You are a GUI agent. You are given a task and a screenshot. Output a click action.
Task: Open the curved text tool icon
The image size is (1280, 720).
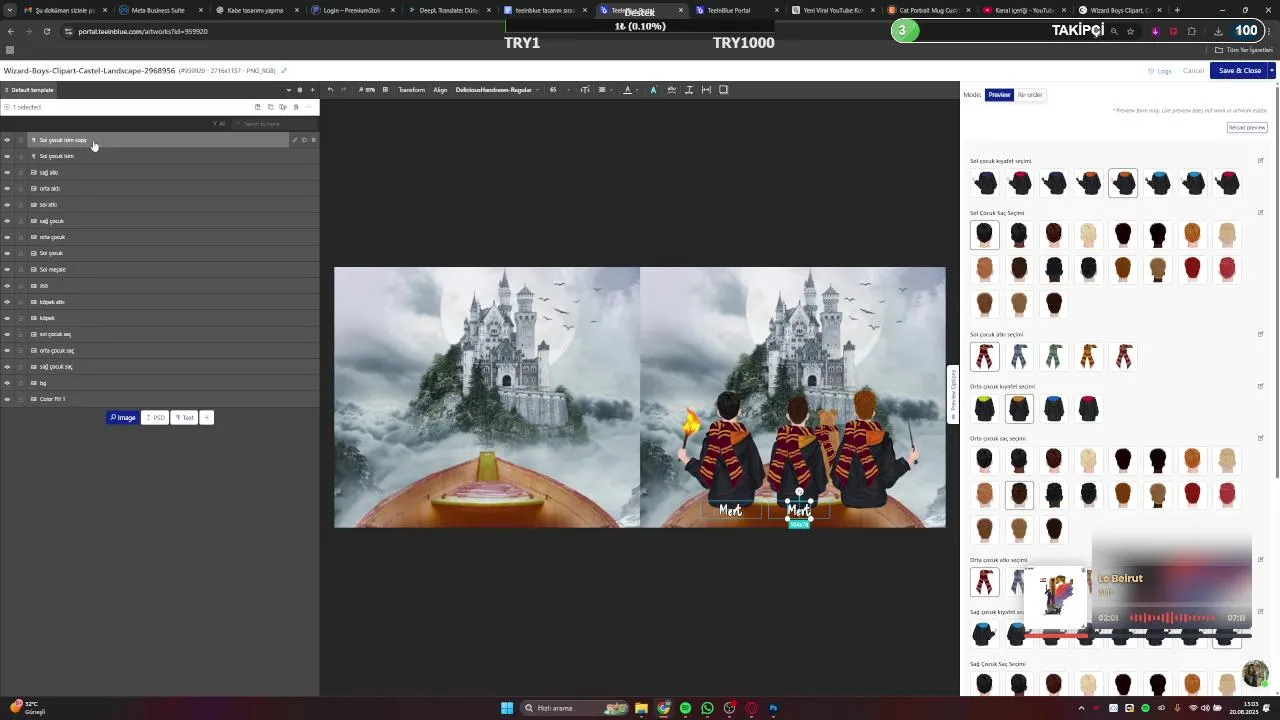pyautogui.click(x=672, y=90)
